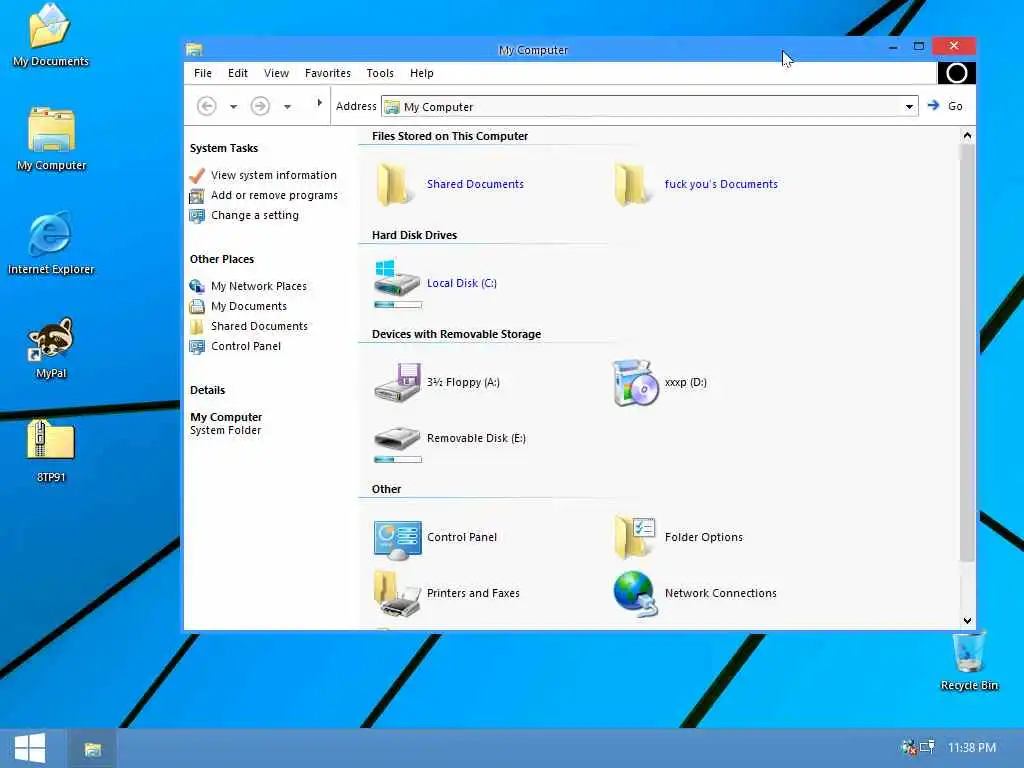Viewport: 1024px width, 768px height.
Task: Click the circular throbber logo icon
Action: (x=957, y=73)
